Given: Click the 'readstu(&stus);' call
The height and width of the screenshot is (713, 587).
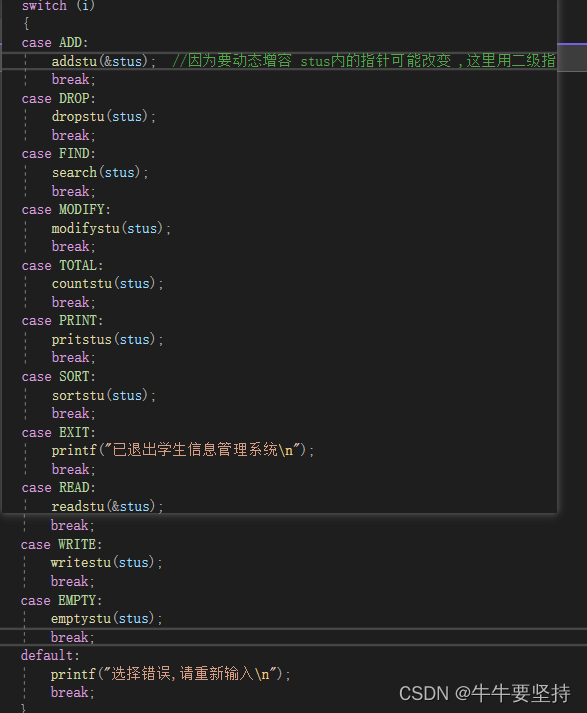Looking at the screenshot, I should 108,507.
